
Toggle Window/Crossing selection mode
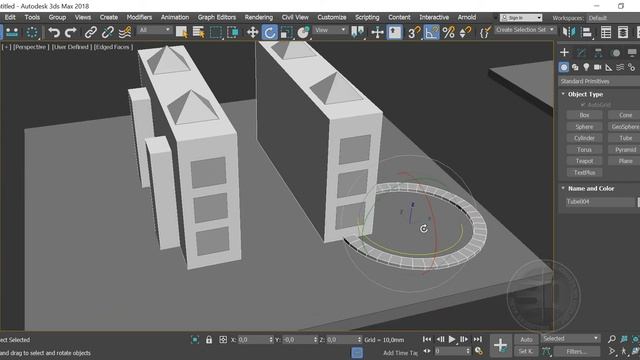233,32
